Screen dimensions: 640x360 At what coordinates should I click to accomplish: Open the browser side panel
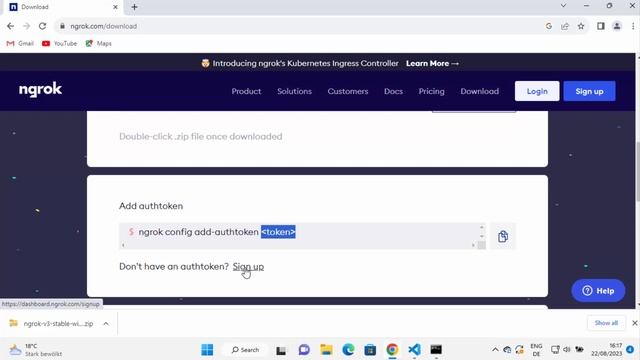pyautogui.click(x=601, y=26)
